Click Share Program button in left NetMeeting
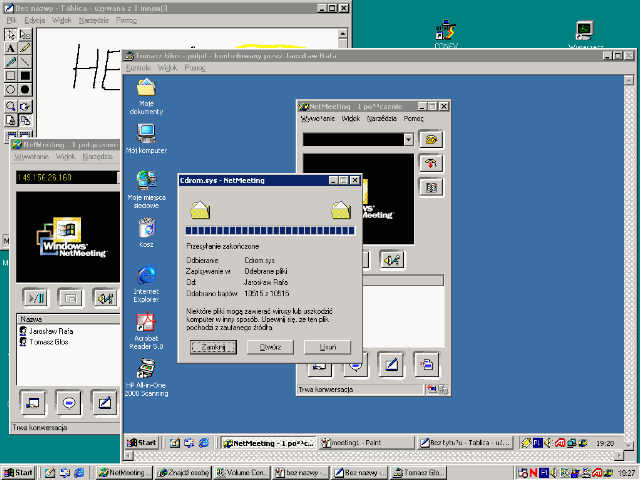 click(x=33, y=403)
